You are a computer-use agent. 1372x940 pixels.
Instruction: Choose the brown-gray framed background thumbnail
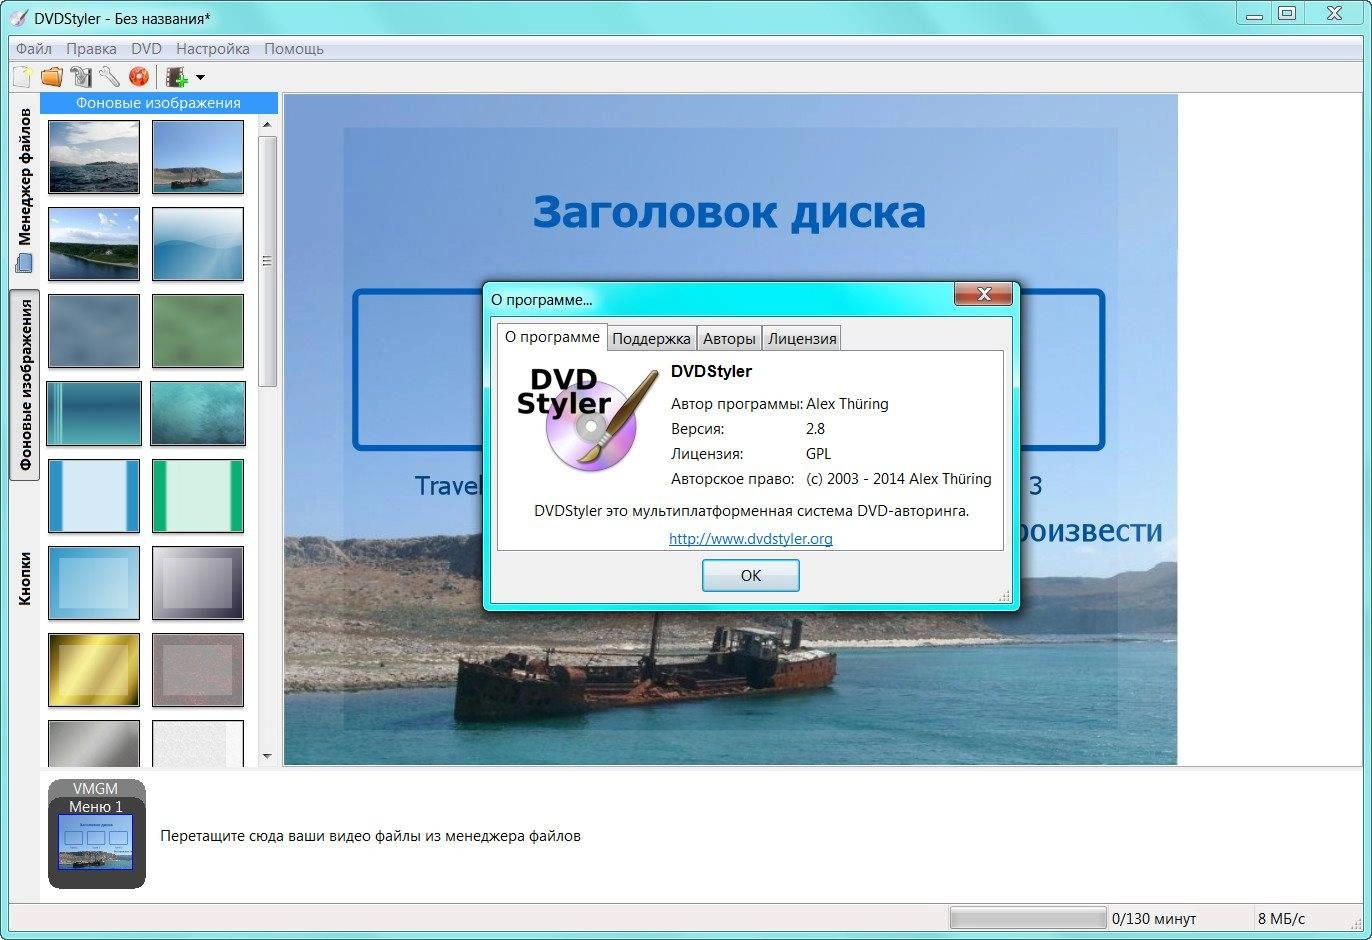[x=198, y=670]
